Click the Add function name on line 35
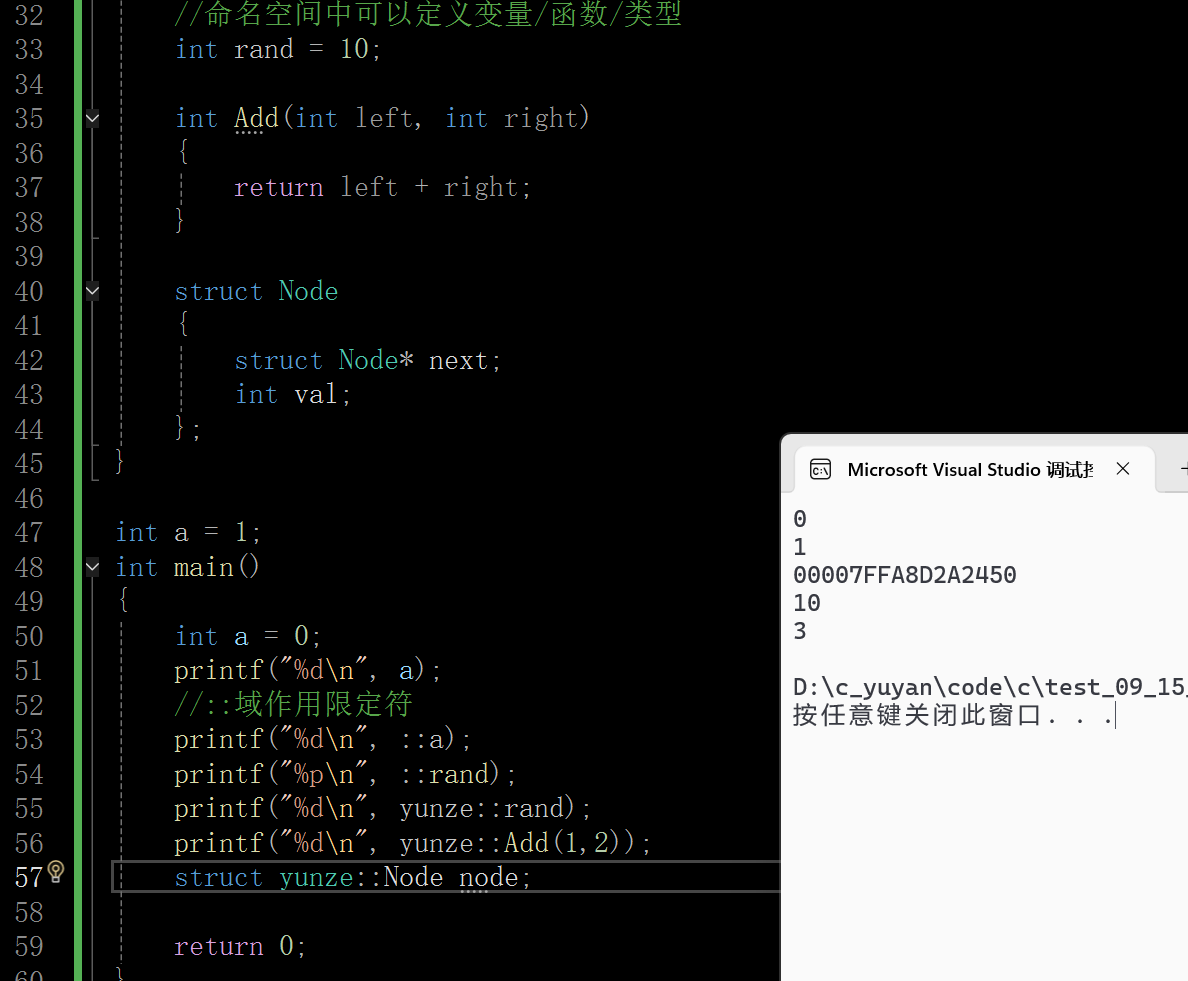The image size is (1188, 981). point(257,118)
